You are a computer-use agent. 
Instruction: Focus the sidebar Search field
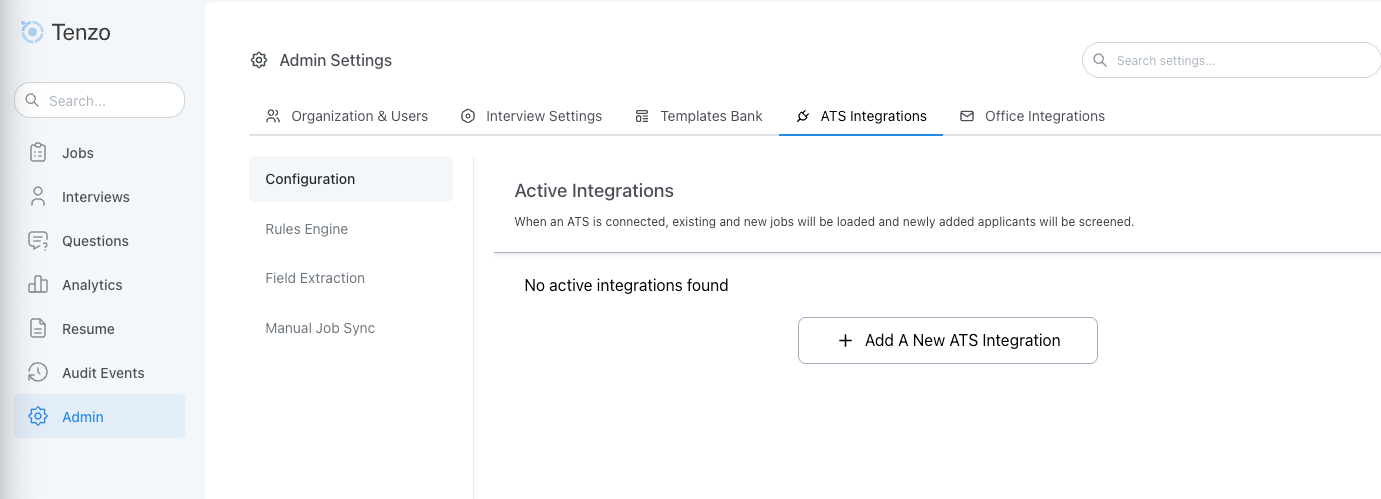pos(100,100)
